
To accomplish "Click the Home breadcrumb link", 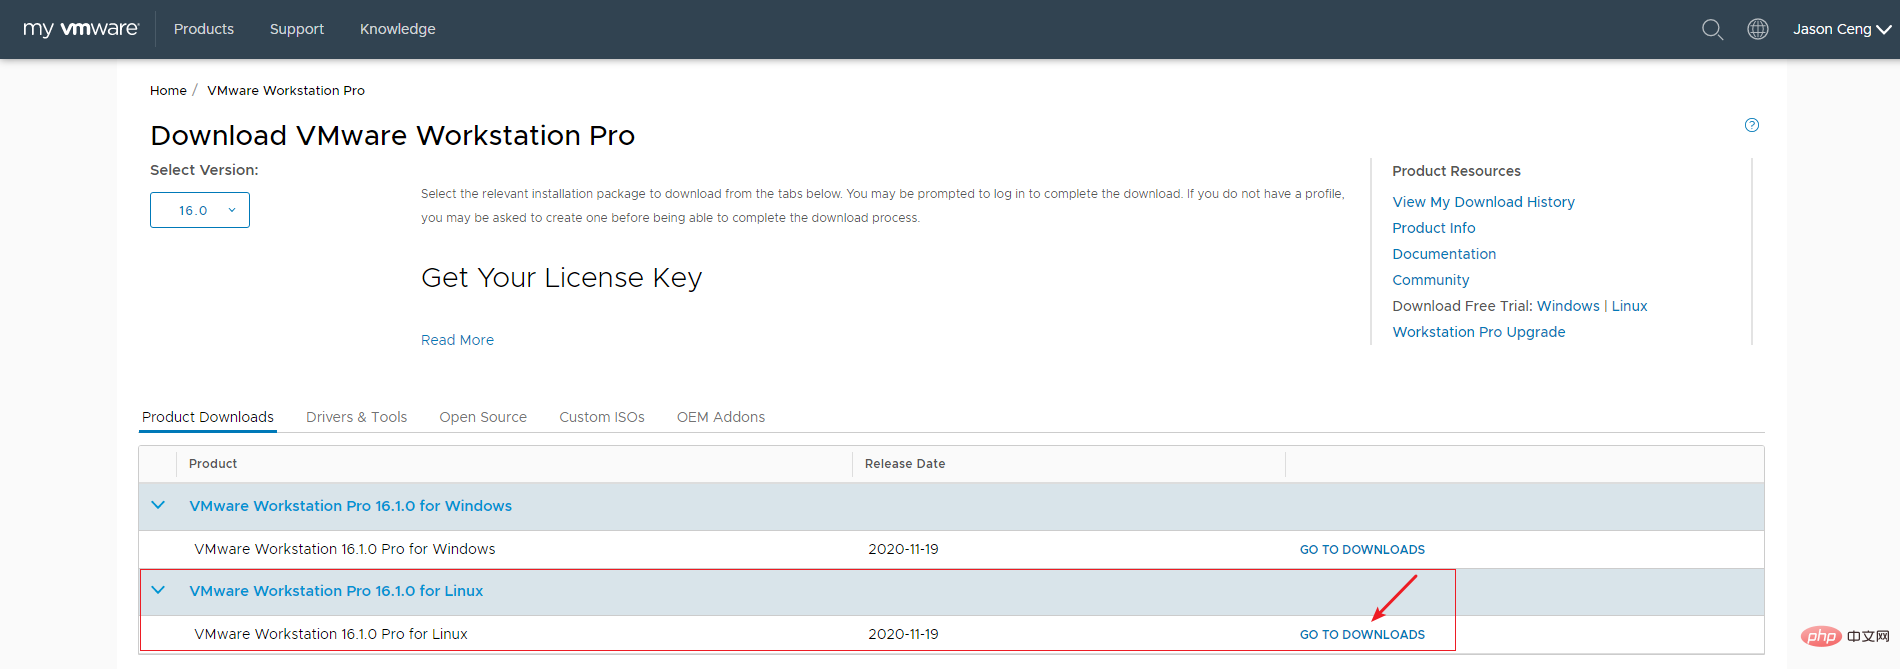I will coord(168,90).
